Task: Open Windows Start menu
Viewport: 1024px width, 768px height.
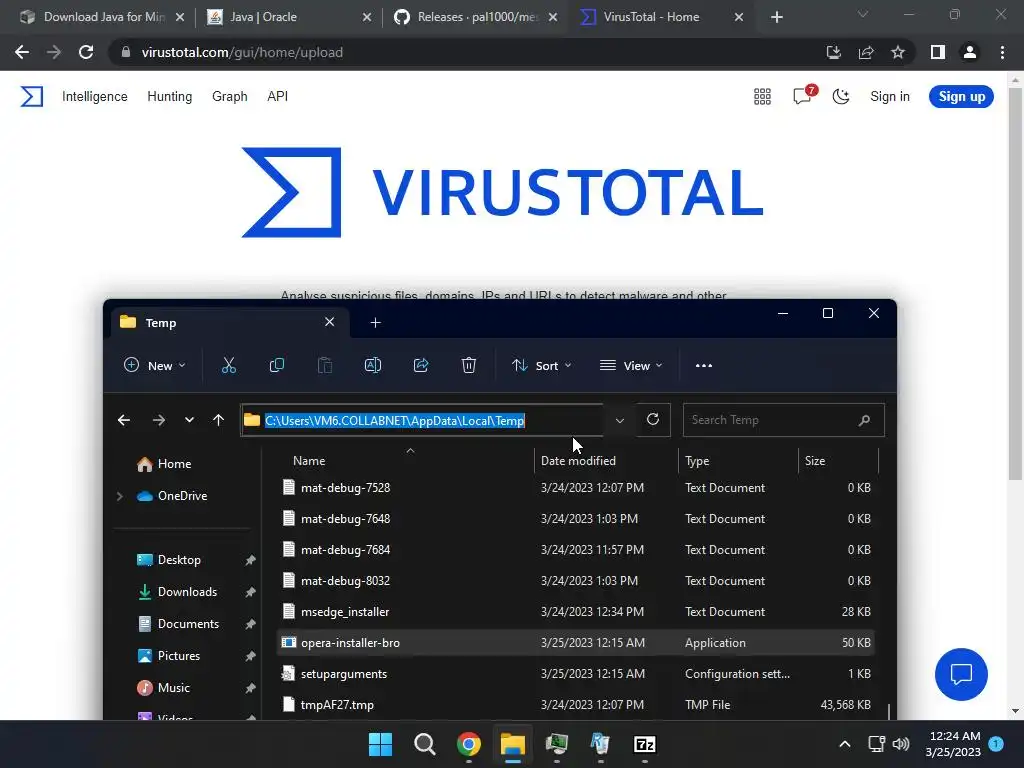Action: tap(380, 744)
